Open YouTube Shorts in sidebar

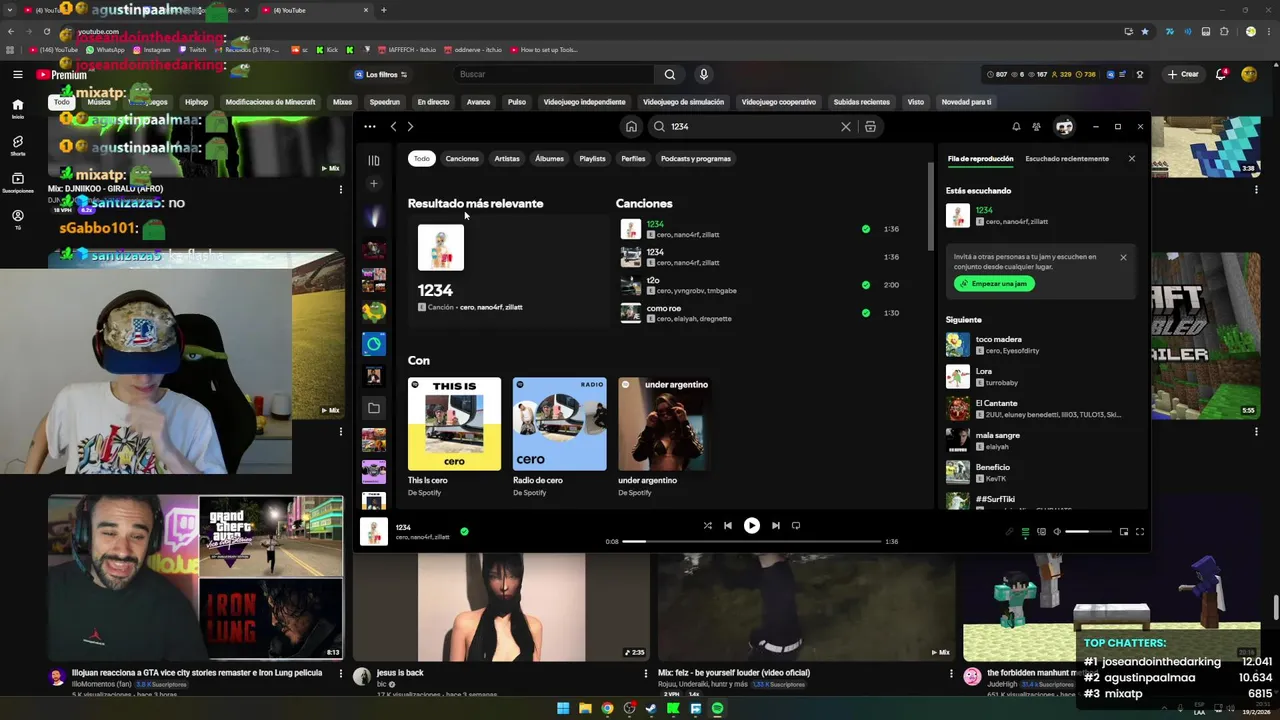click(x=18, y=146)
